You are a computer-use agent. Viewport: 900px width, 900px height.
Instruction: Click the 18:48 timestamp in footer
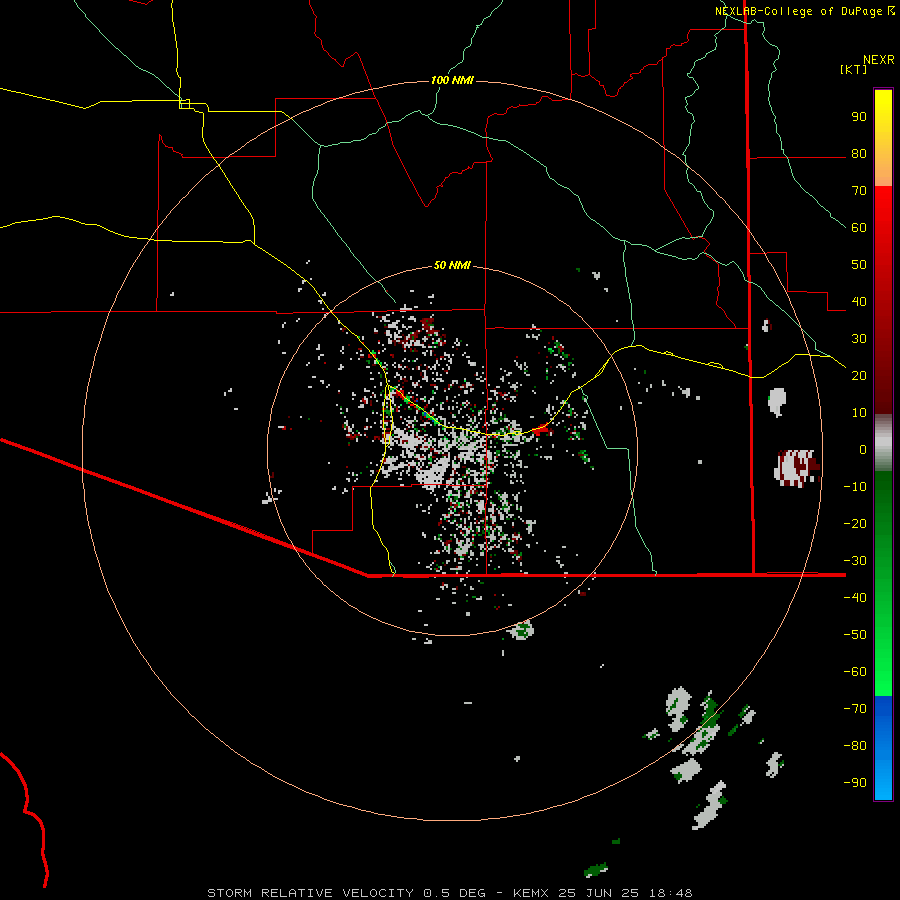670,893
